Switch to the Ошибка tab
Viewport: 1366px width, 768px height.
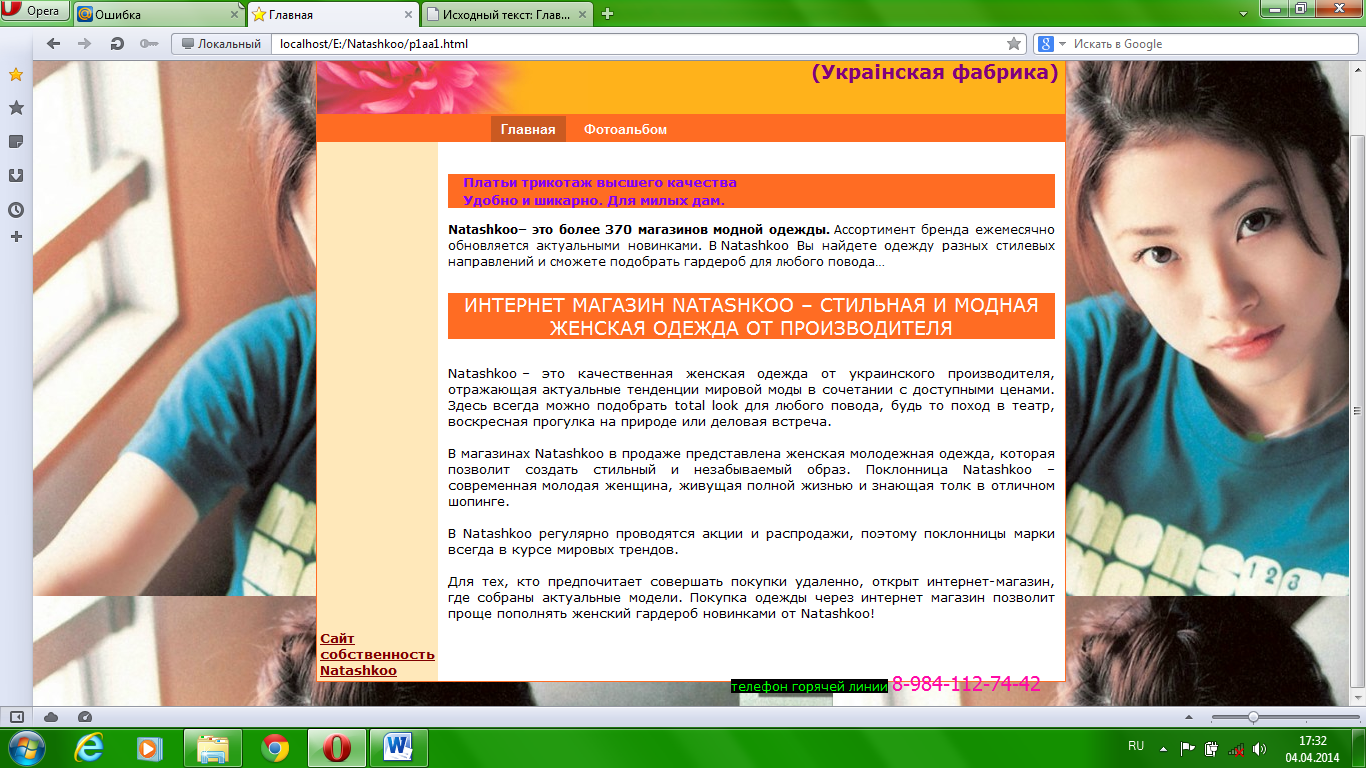click(x=158, y=14)
